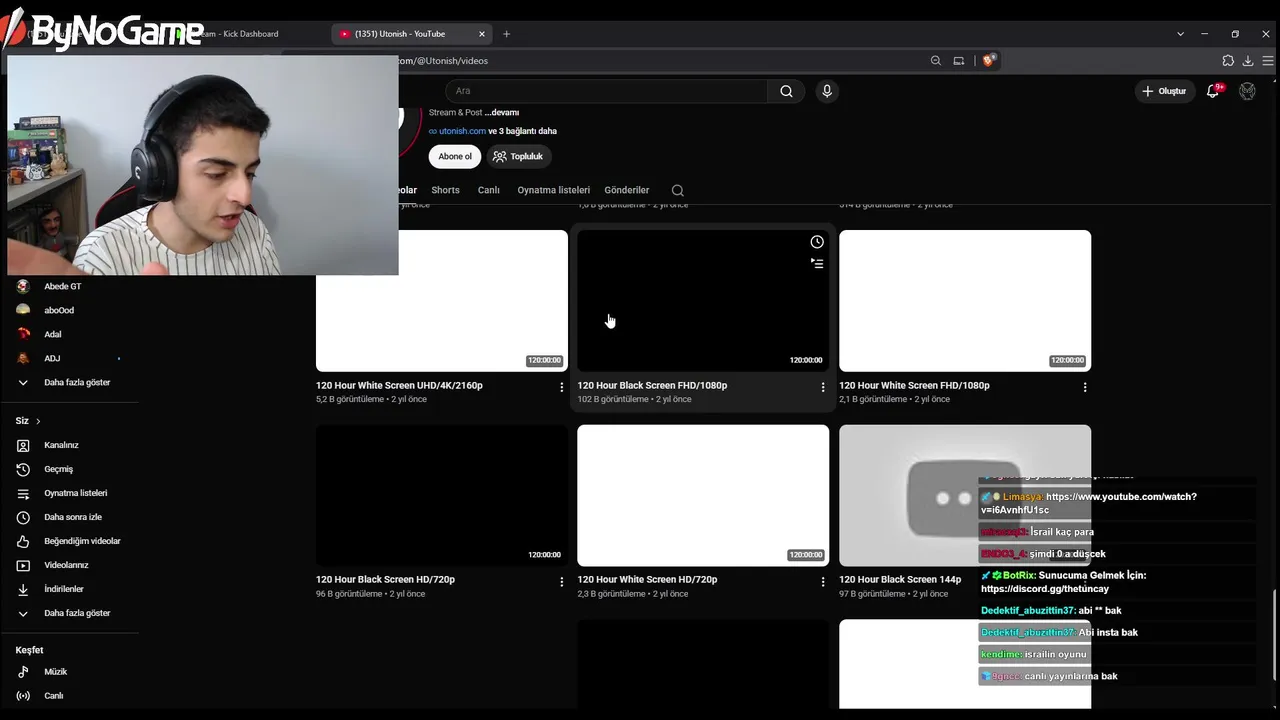Play the 120 Hour Black Screen HD/720p thumbnail
Image resolution: width=1280 pixels, height=720 pixels.
(442, 495)
